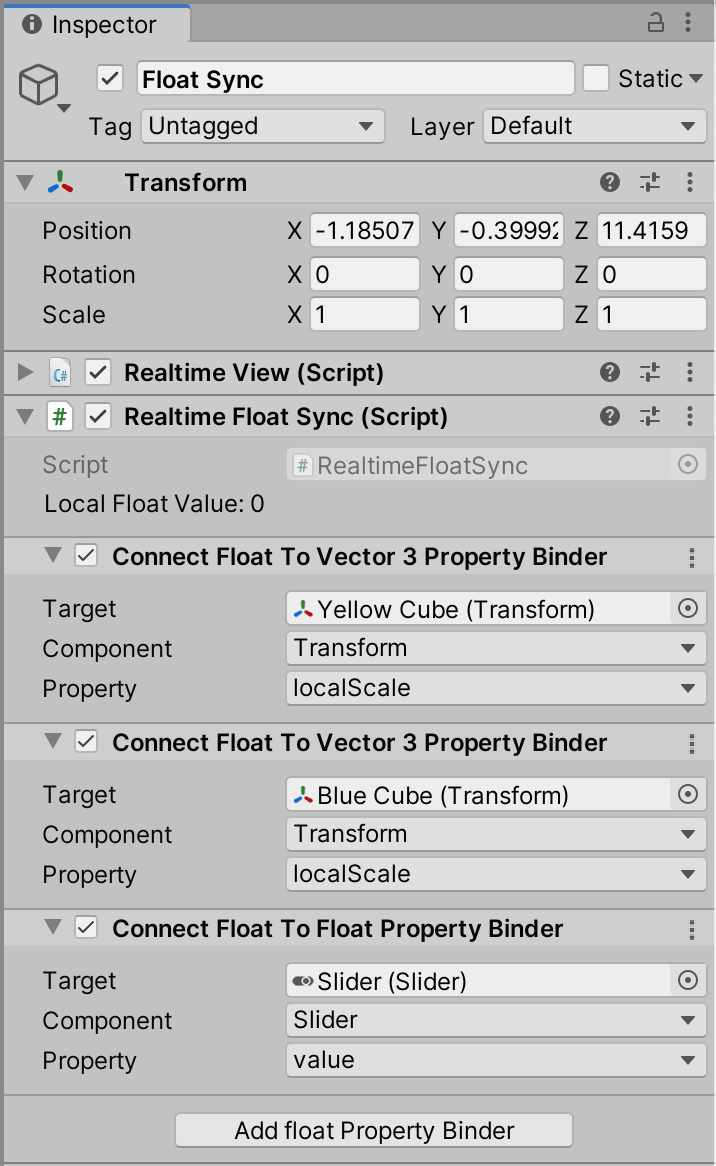Screen dimensions: 716x1166
Task: Select the Inspector tab
Action: 96,25
